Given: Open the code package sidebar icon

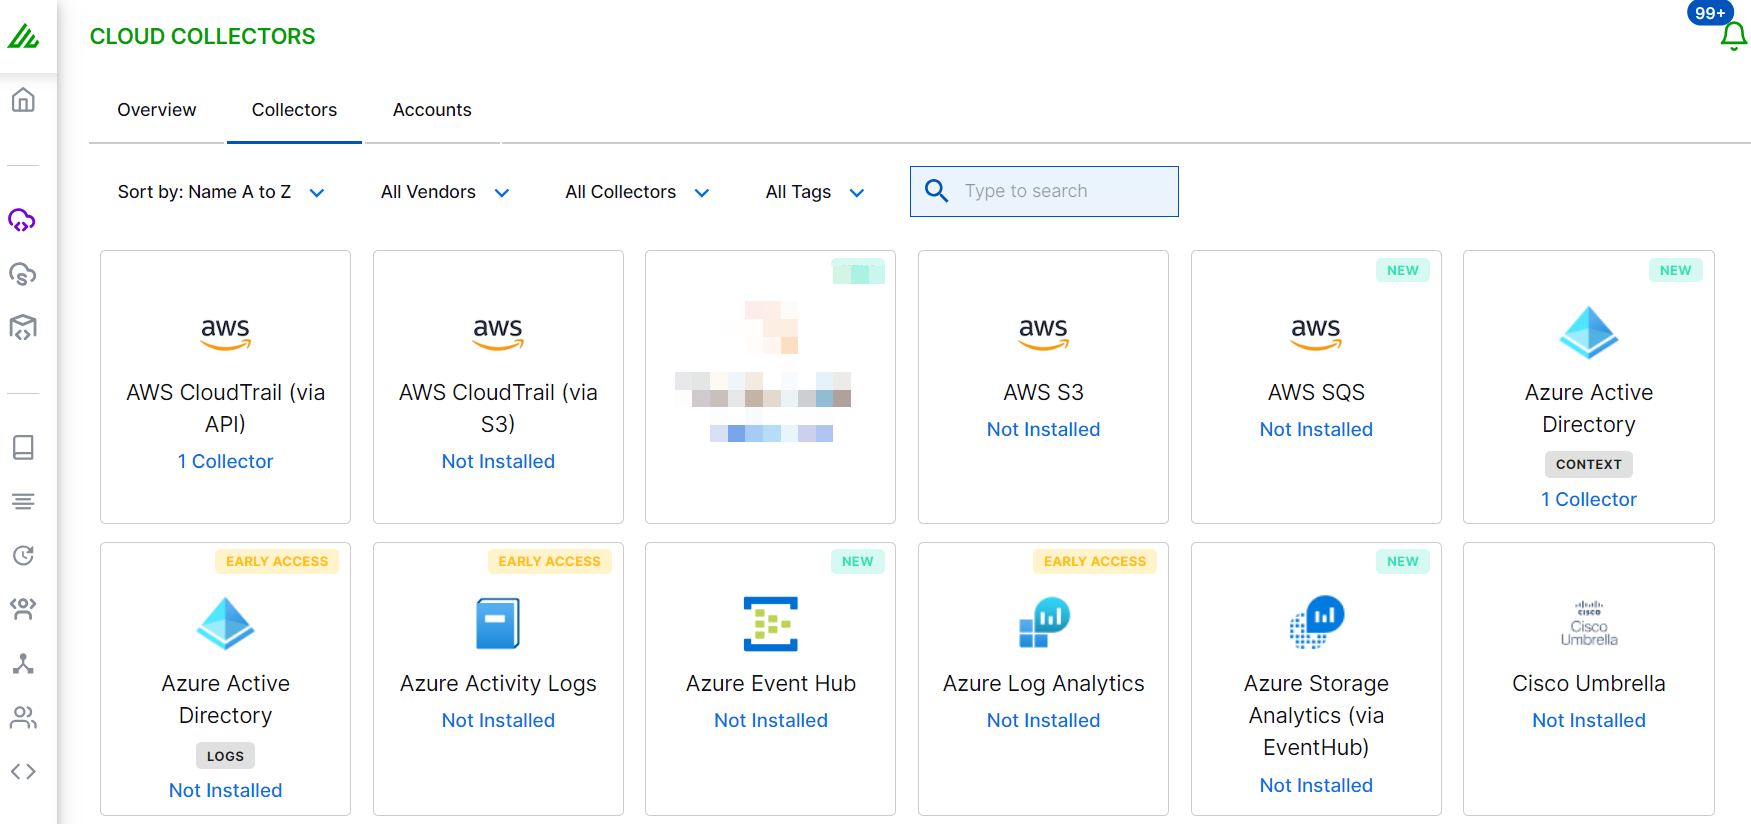Looking at the screenshot, I should click(x=23, y=328).
